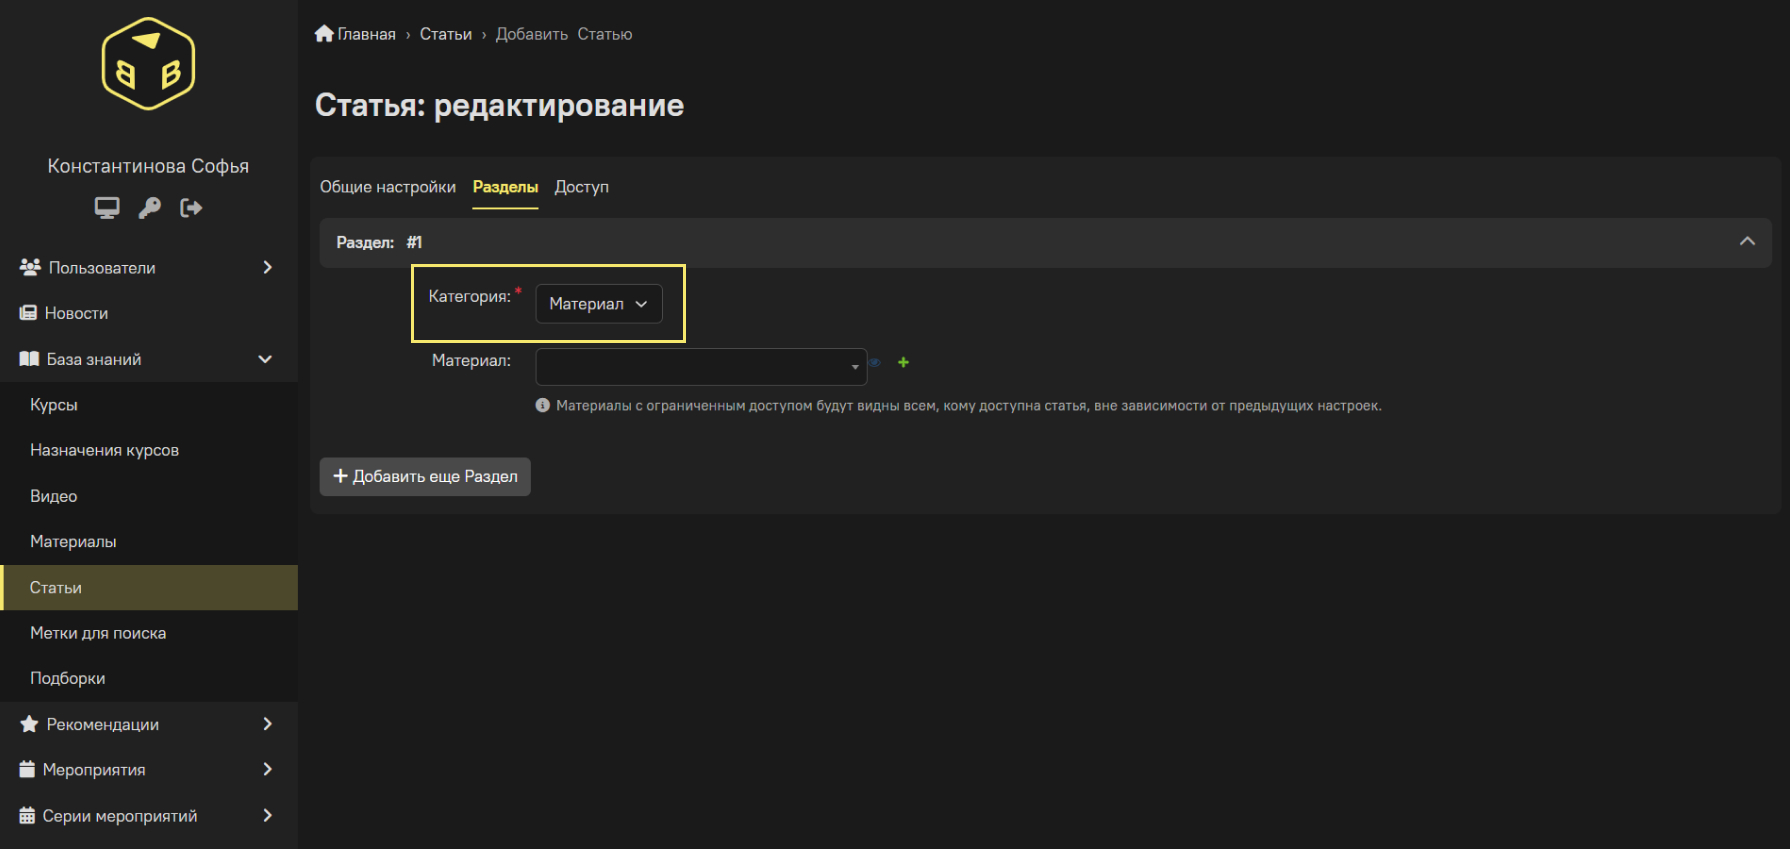Click the calendar grid icon beside Серии мероприятий
Screen dimensions: 1790x849
click(x=27, y=815)
